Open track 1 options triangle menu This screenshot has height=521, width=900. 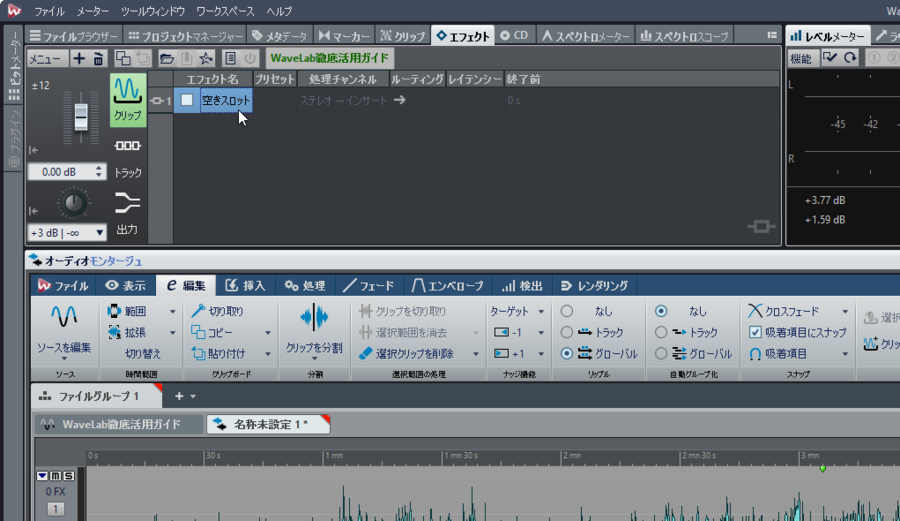tap(42, 476)
